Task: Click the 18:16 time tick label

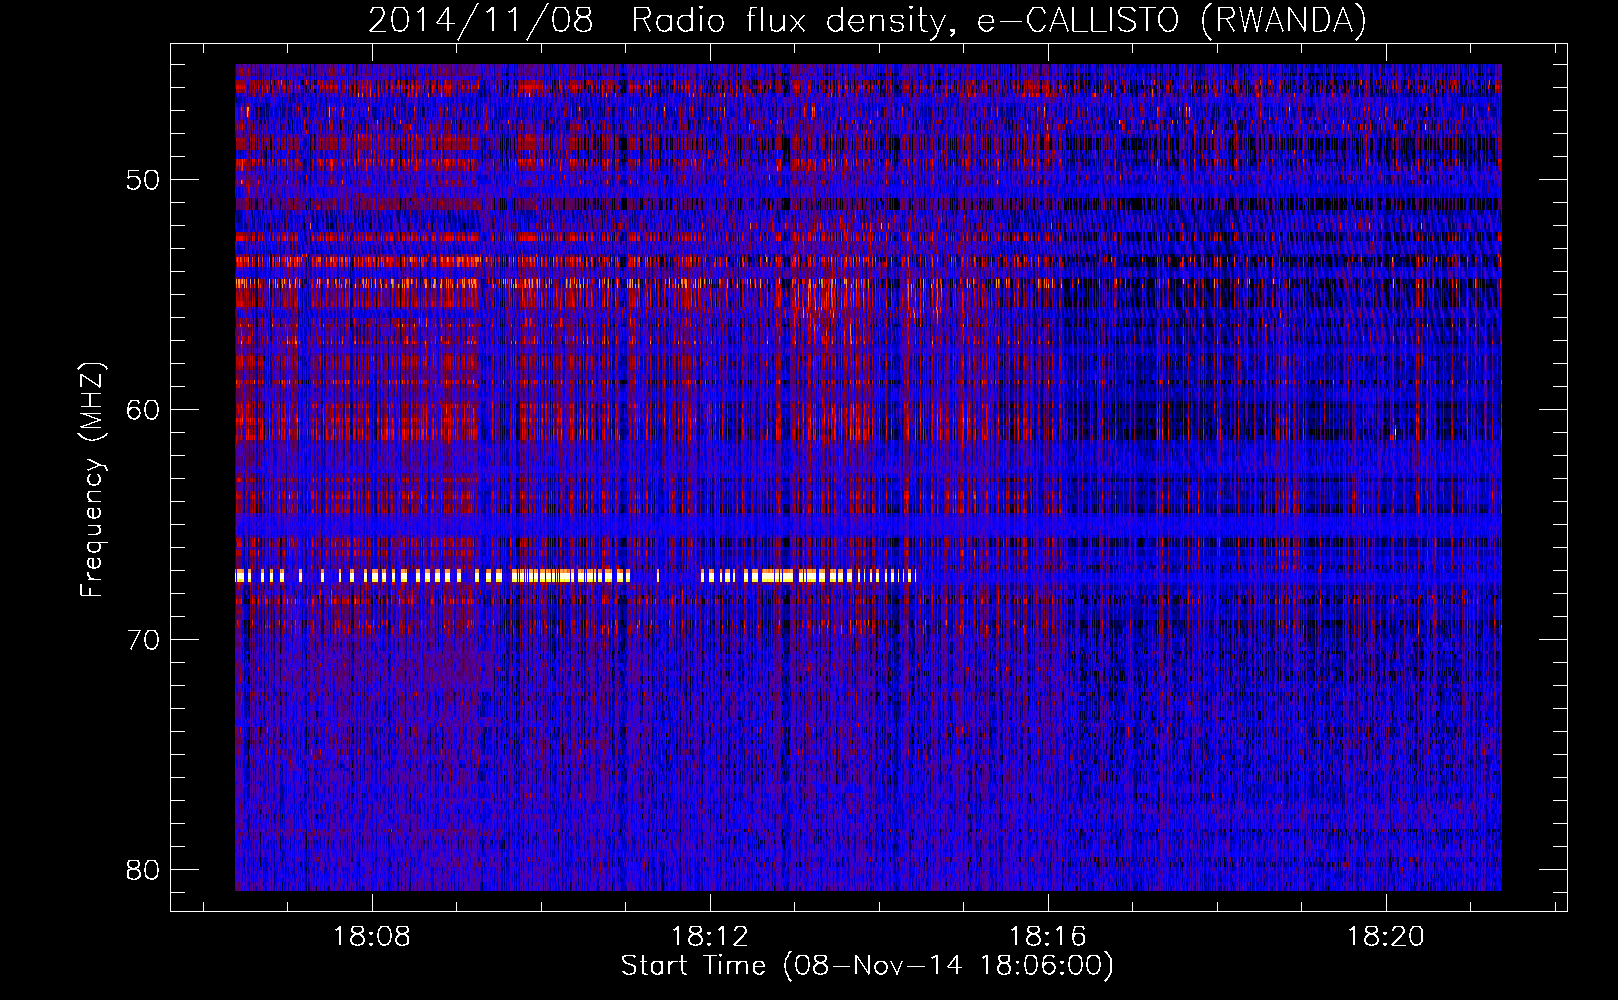Action: pyautogui.click(x=1048, y=937)
